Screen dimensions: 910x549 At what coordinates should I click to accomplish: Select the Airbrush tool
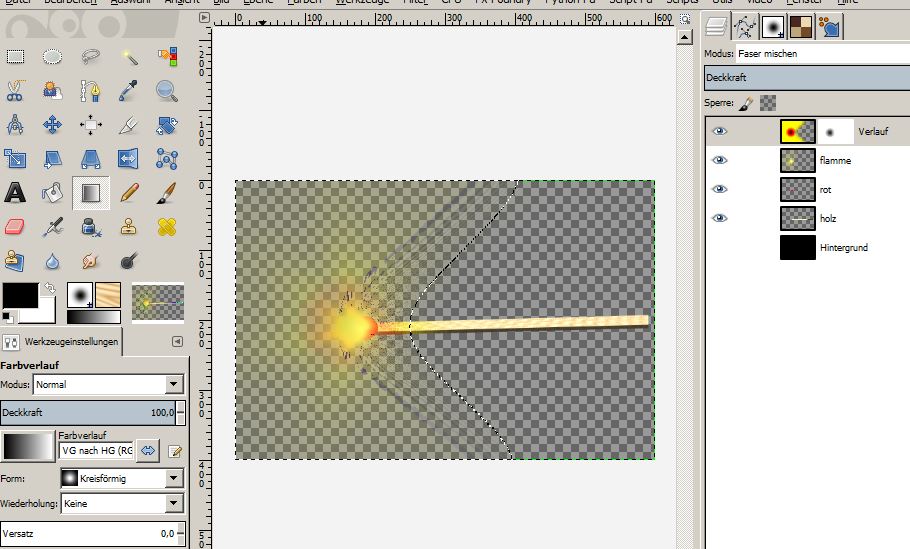(x=52, y=227)
